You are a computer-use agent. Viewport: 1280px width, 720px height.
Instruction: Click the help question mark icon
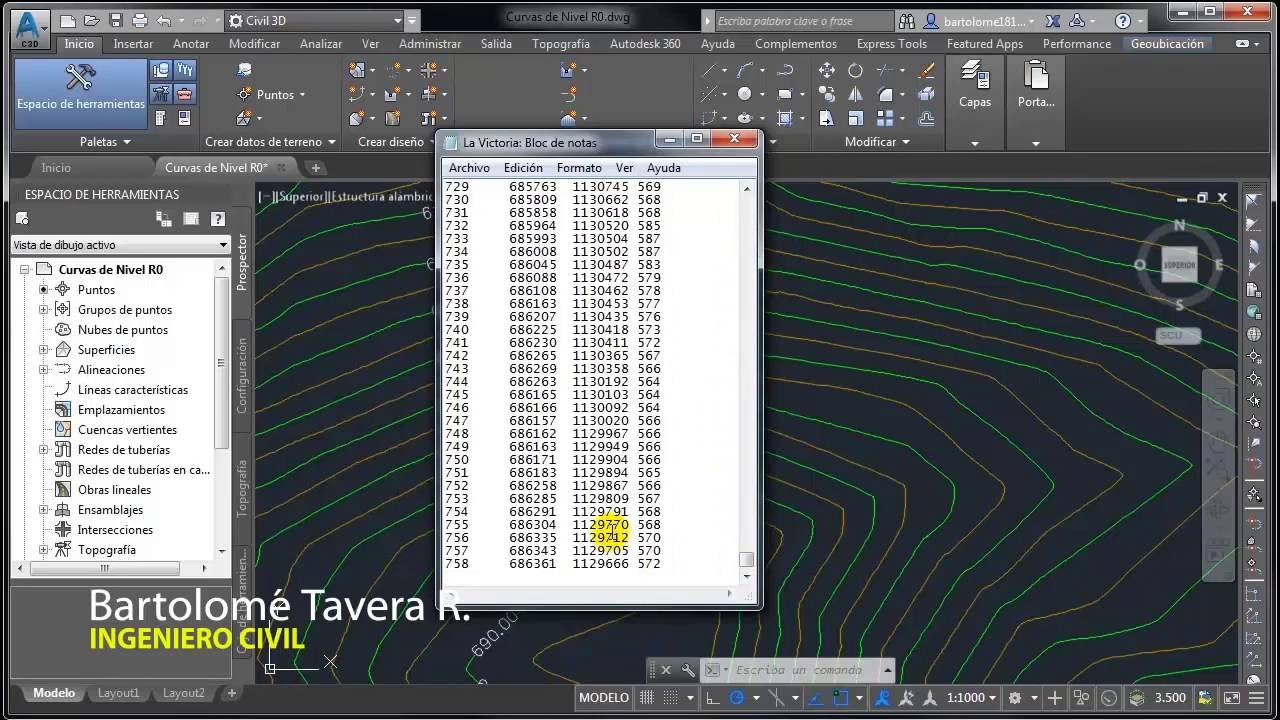1122,20
